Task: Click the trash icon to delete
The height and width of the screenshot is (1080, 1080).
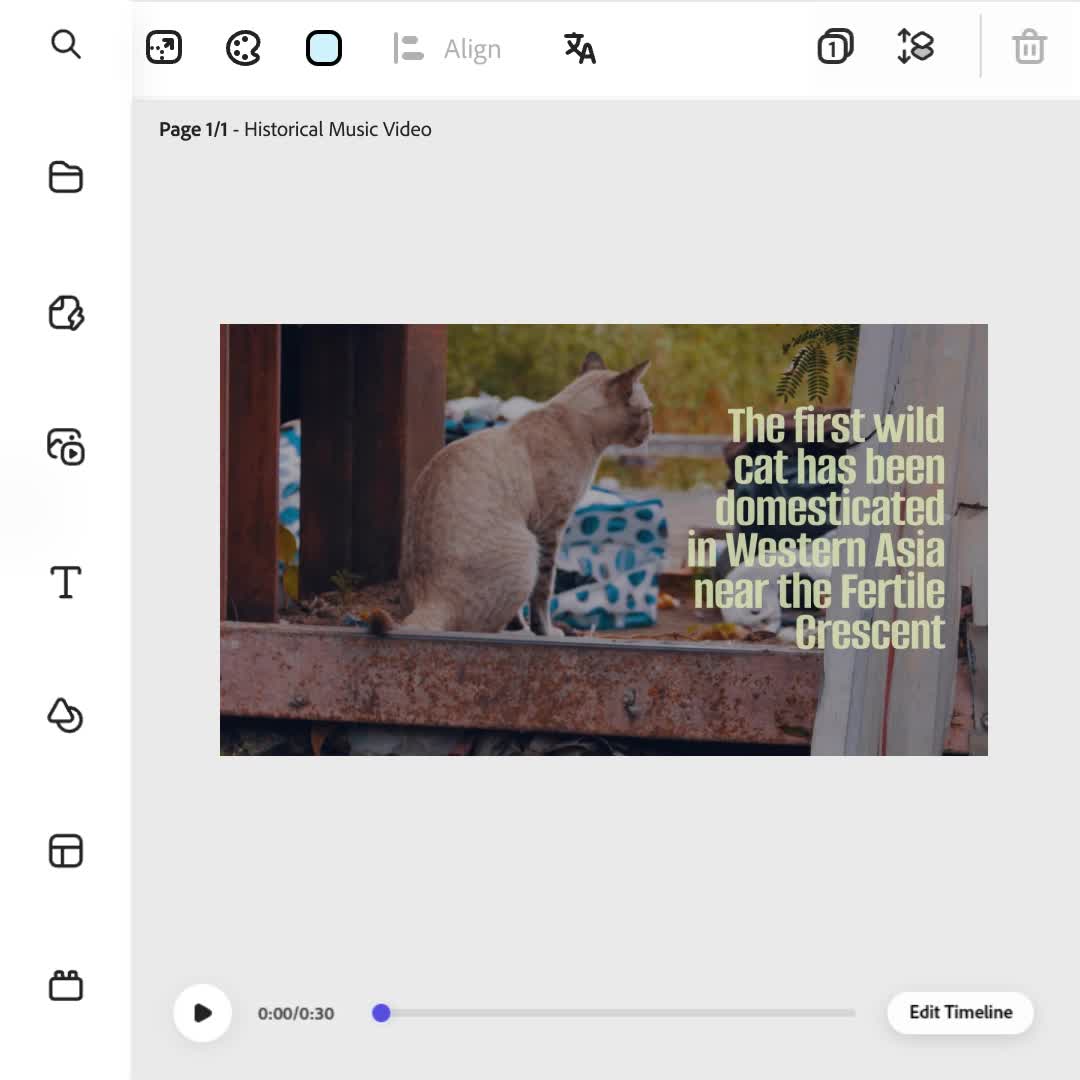Action: [1029, 47]
